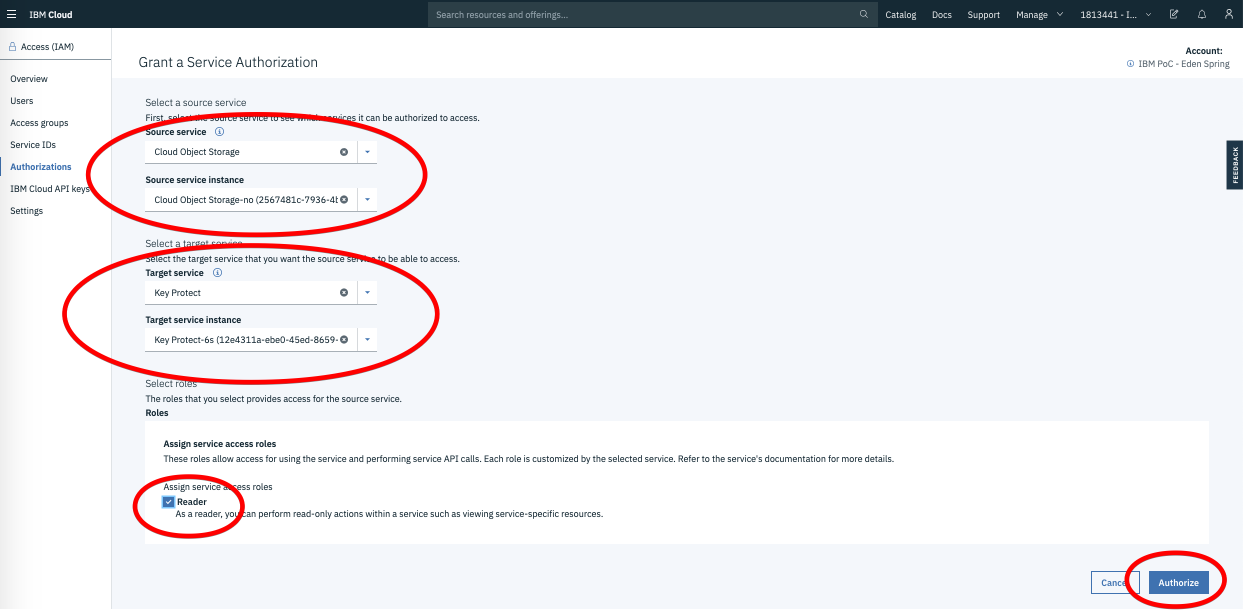Open the Docs menu item
Image resolution: width=1243 pixels, height=611 pixels.
coord(942,15)
